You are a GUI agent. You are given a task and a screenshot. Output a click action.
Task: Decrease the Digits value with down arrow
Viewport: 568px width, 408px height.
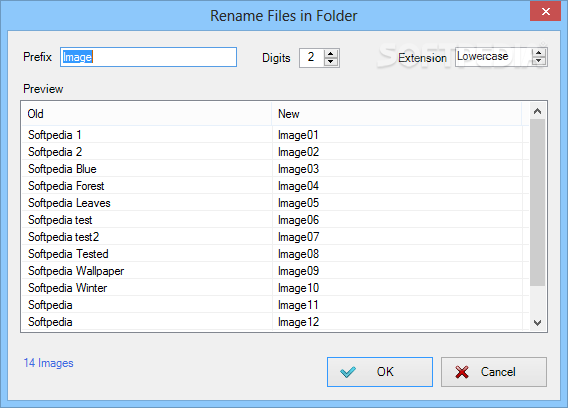coord(330,62)
